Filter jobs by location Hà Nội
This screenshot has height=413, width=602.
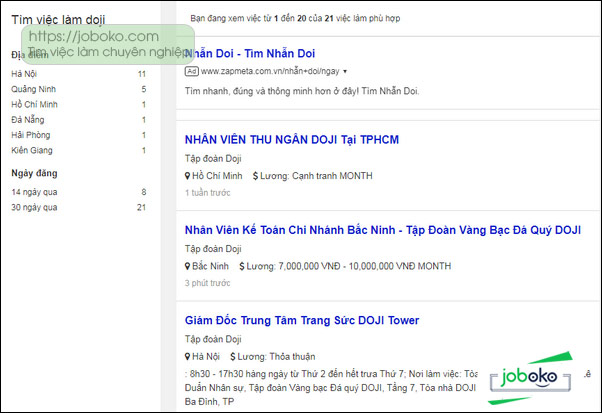click(x=24, y=74)
